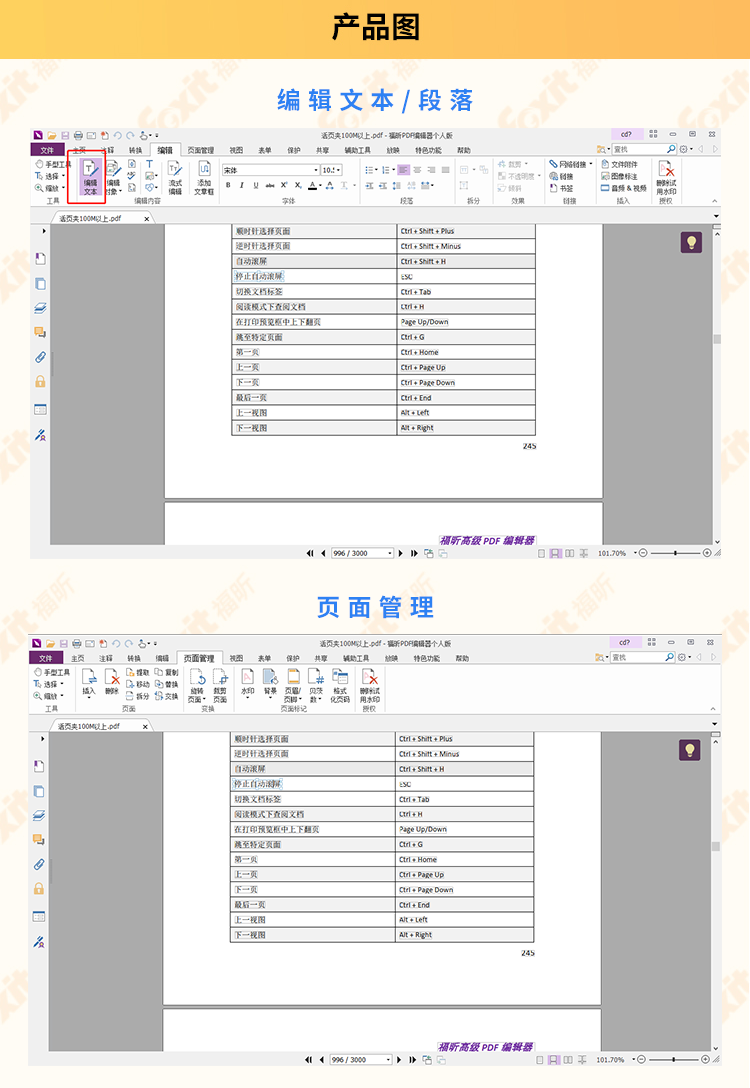Screen dimensions: 750x1088
Task: Click Header/Footer (页眉/页脚) in lower window
Action: [x=293, y=686]
